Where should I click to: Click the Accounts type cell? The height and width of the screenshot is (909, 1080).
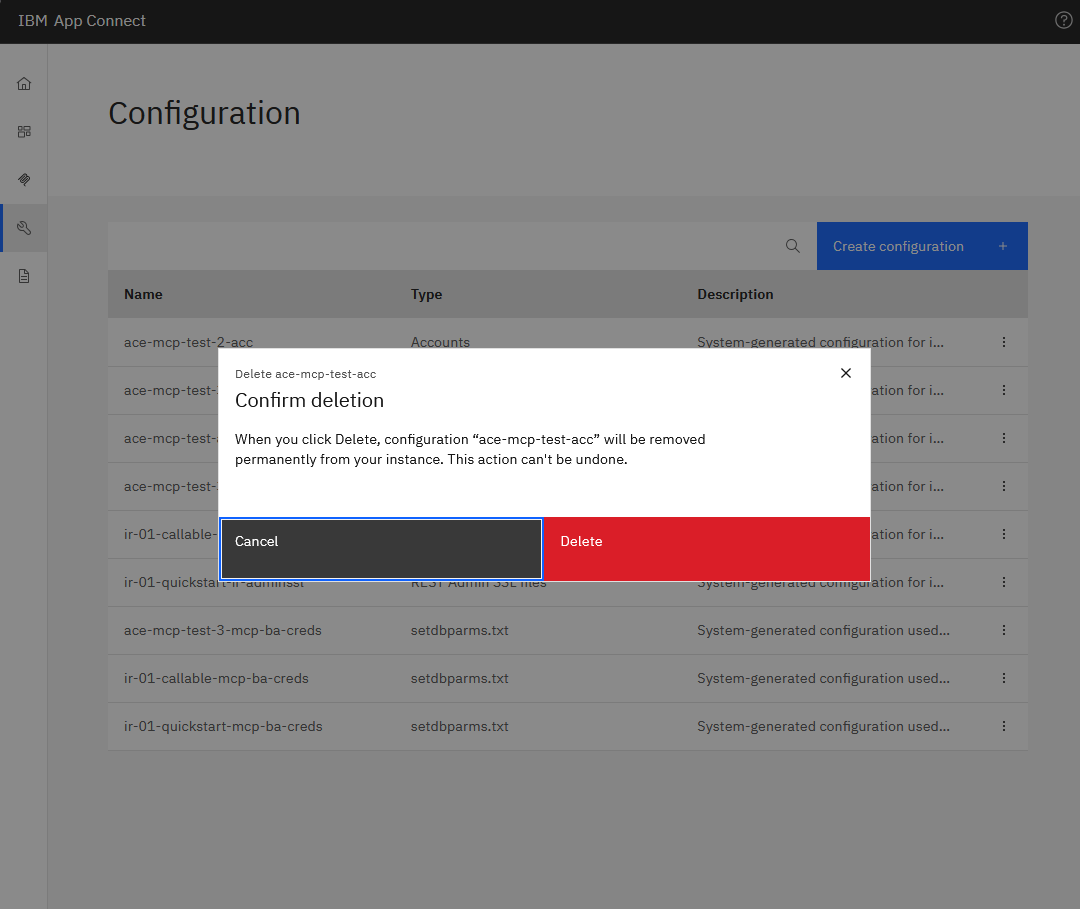click(x=440, y=342)
